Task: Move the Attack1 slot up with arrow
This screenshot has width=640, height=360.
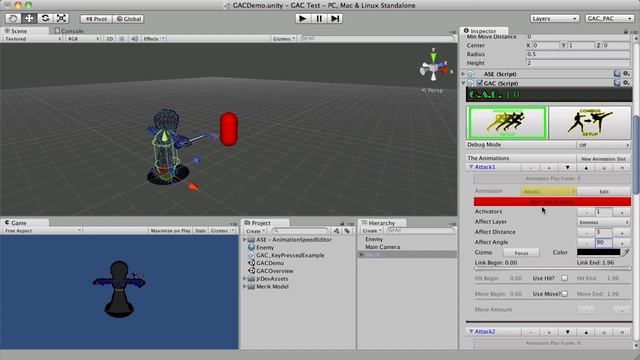Action: [x=586, y=167]
